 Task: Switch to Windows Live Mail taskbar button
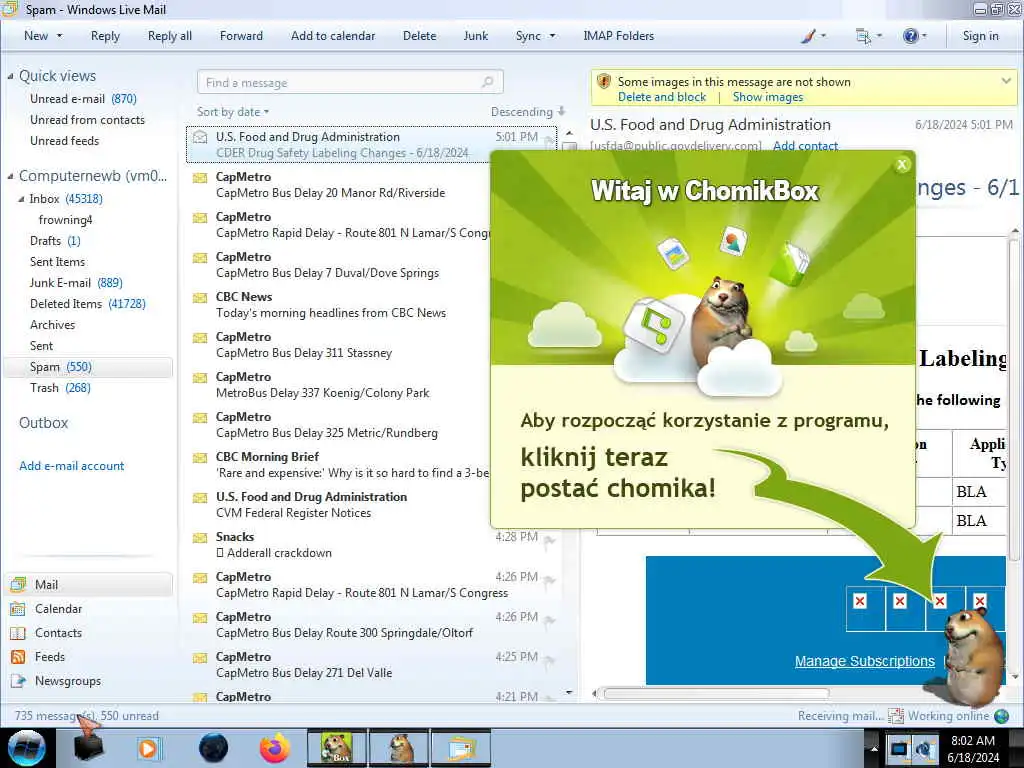(460, 748)
